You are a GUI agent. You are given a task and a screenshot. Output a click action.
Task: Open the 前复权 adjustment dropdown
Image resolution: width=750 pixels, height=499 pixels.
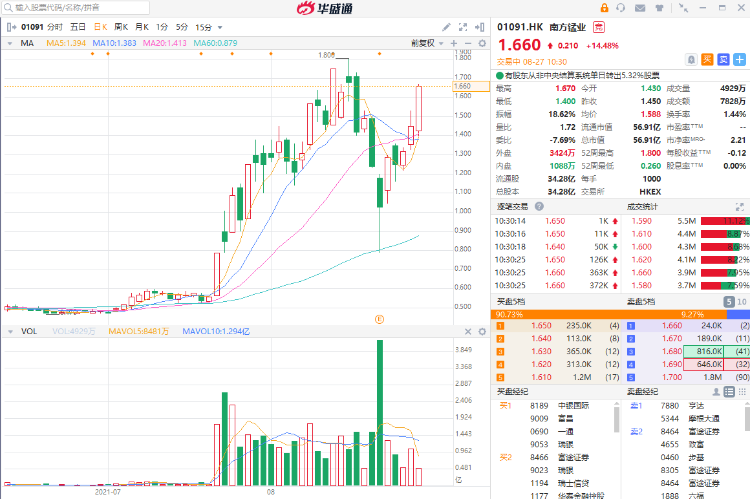pos(427,43)
